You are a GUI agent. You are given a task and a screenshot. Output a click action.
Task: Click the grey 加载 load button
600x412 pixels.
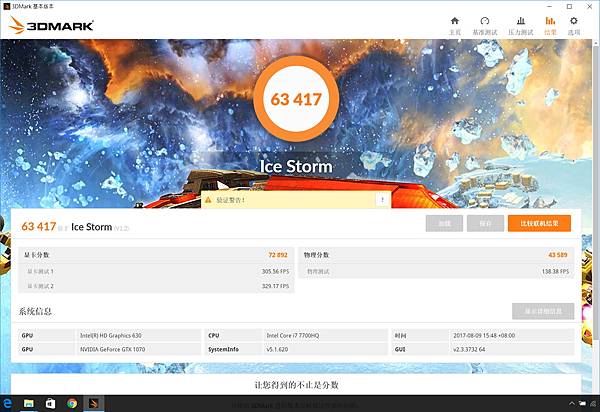[444, 223]
